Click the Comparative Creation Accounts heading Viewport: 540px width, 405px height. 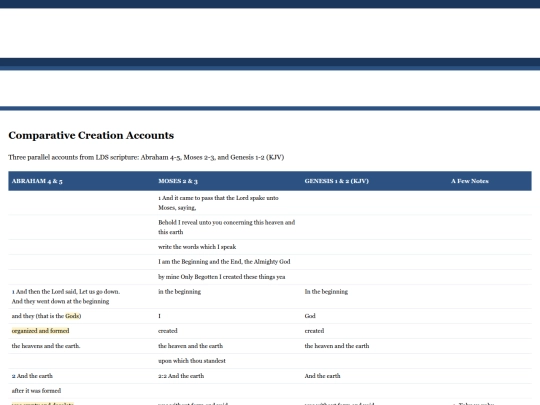91,135
